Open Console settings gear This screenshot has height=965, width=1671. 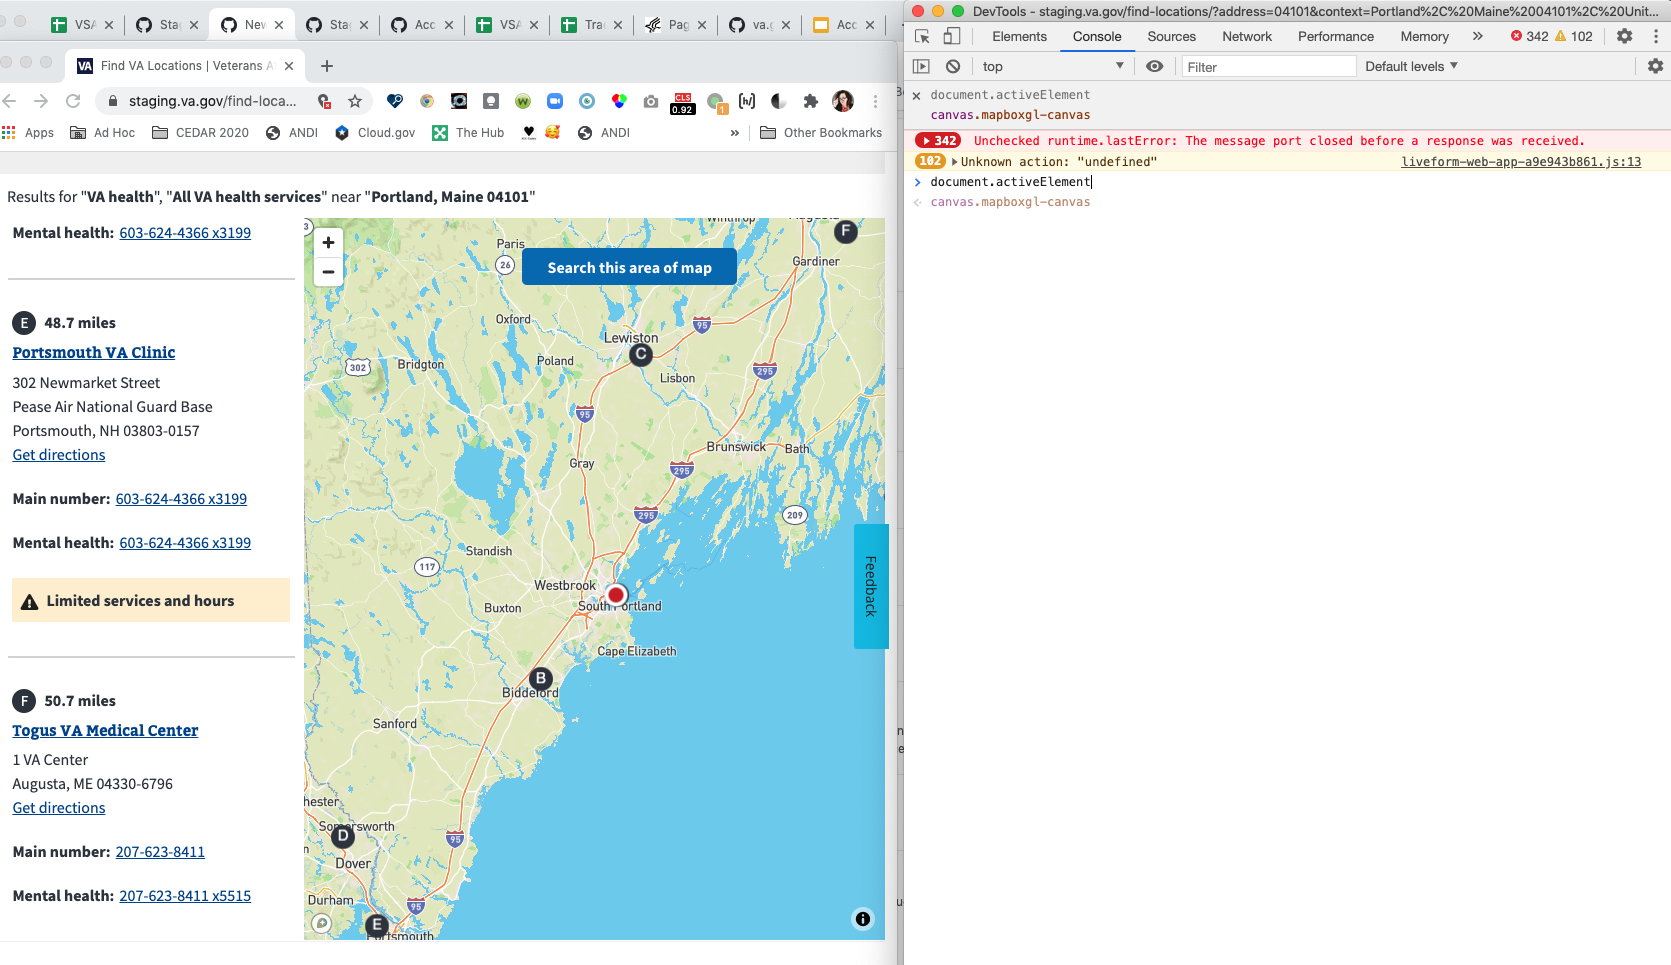tap(1656, 66)
